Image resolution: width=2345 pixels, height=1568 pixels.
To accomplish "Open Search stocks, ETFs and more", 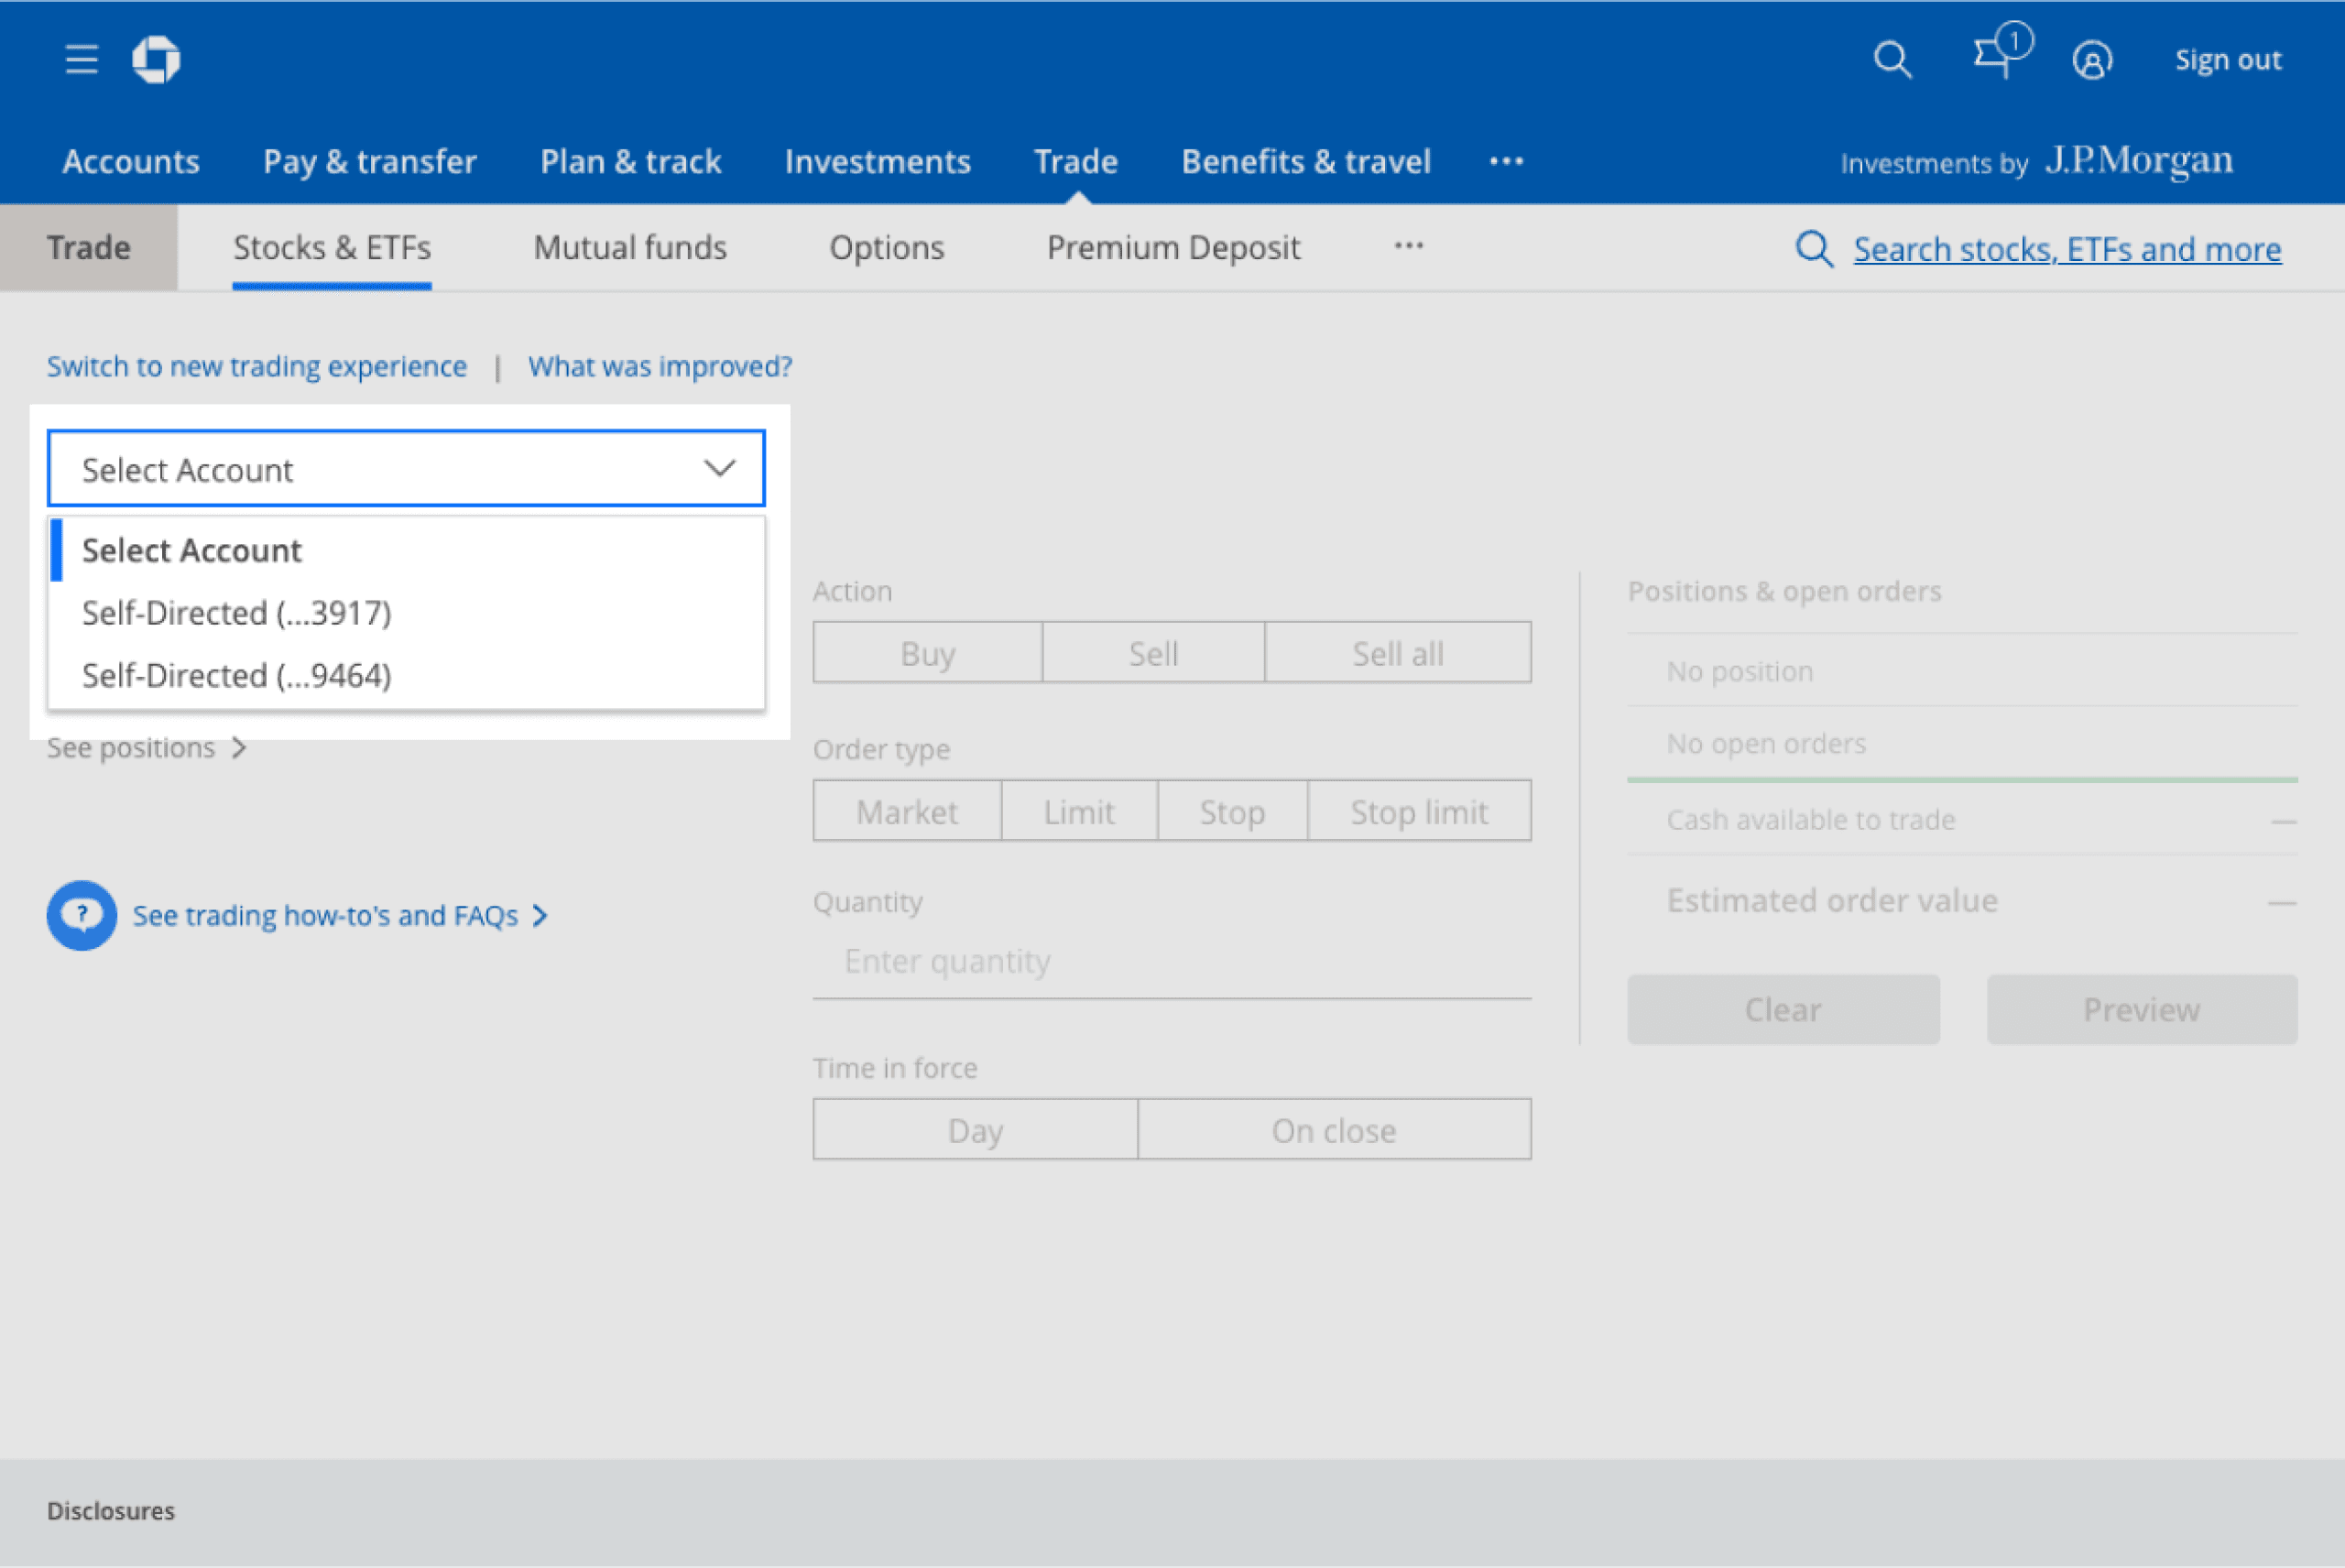I will pos(2068,249).
